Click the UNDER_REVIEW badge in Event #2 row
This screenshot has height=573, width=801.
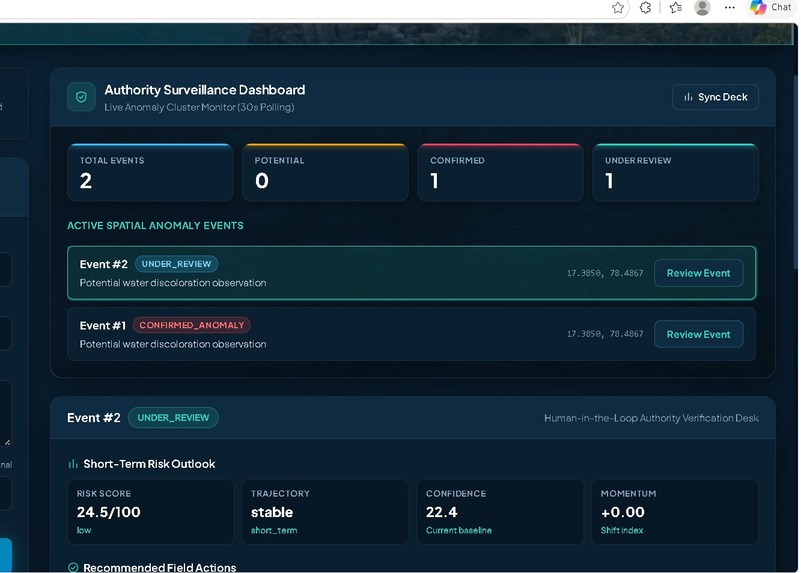click(176, 264)
